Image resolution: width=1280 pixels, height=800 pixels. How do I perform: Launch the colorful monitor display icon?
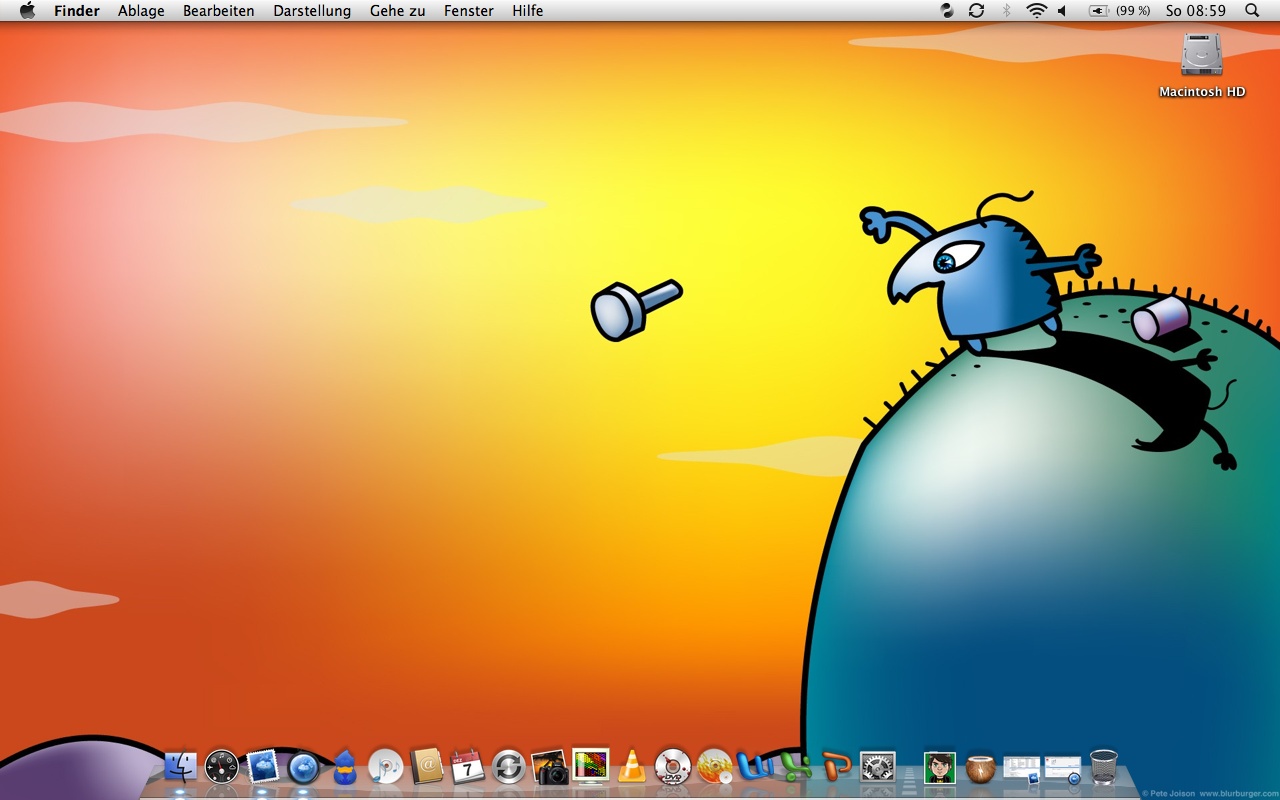pos(591,767)
